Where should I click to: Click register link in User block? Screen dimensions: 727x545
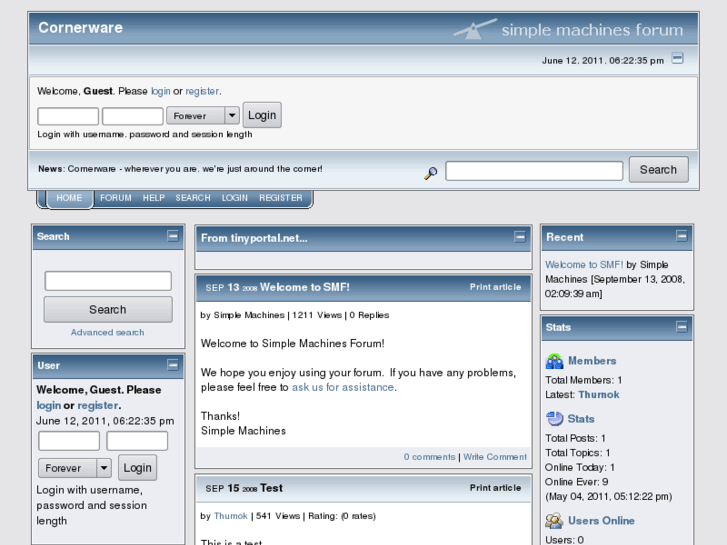pyautogui.click(x=97, y=405)
